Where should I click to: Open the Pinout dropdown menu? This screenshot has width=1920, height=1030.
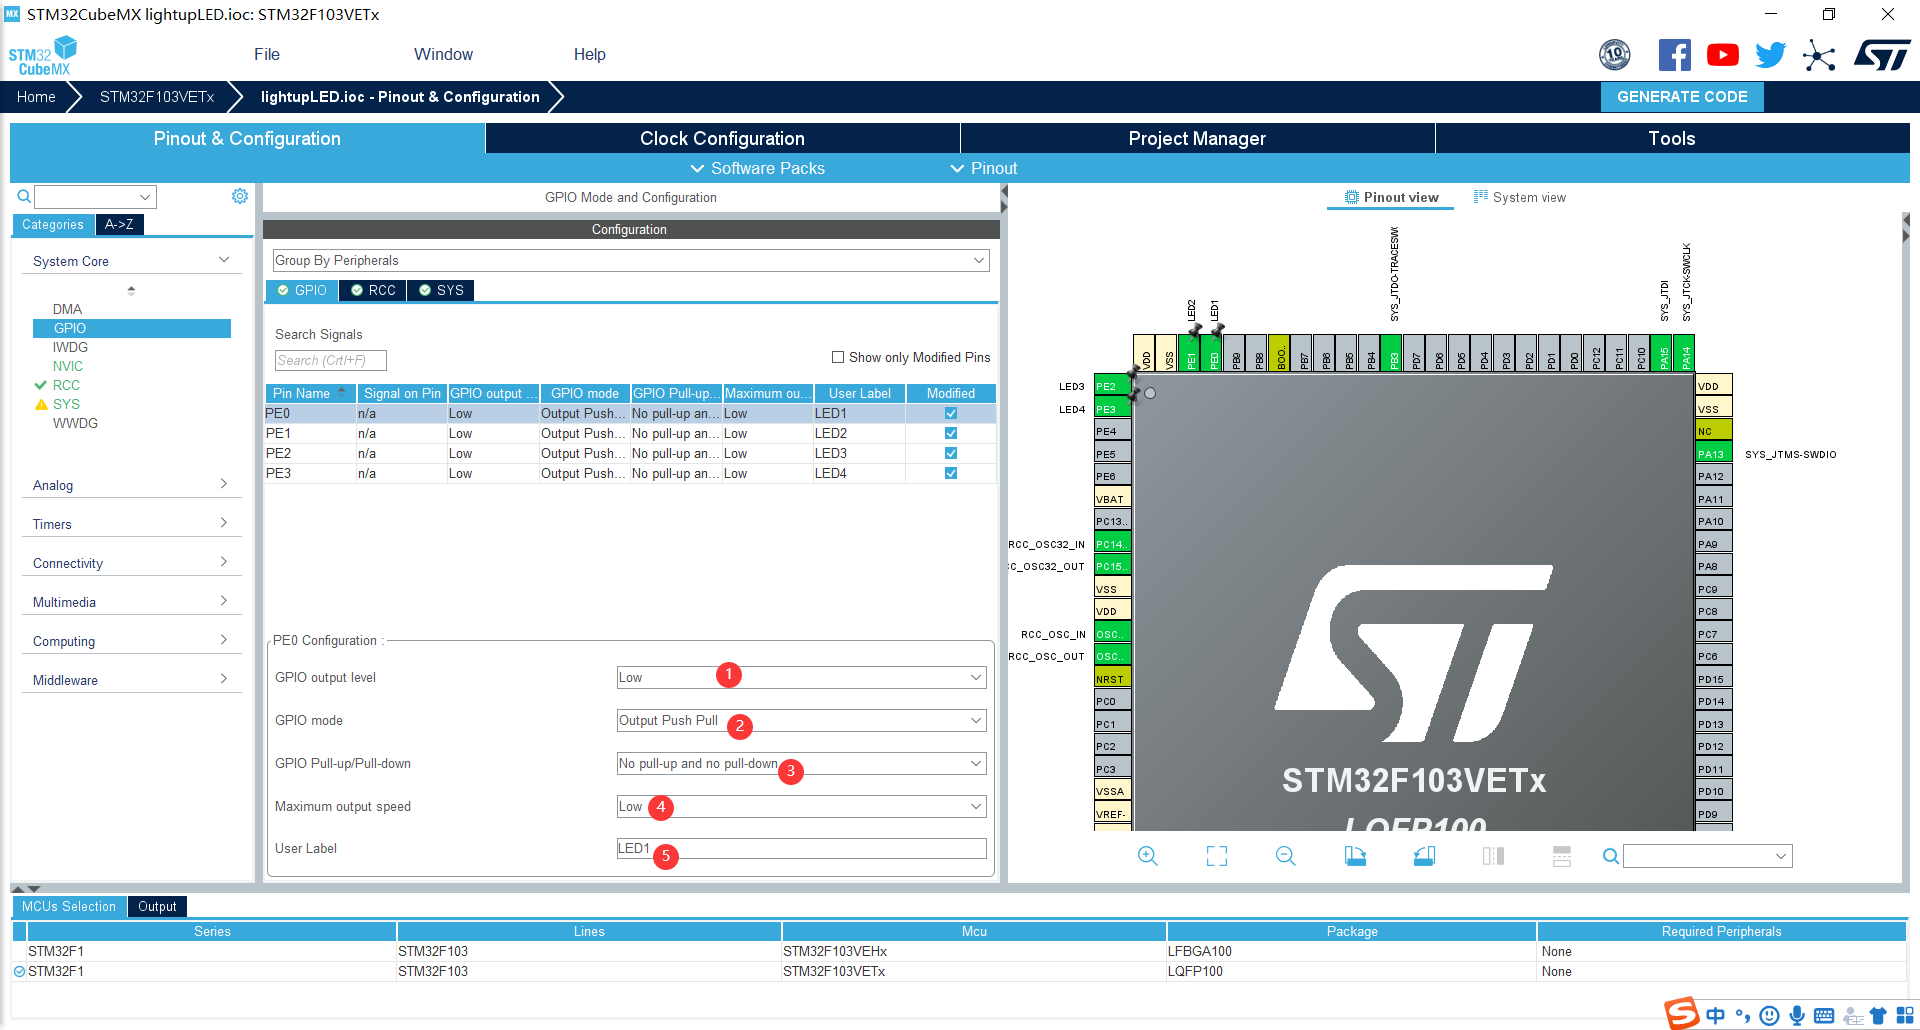(x=984, y=168)
